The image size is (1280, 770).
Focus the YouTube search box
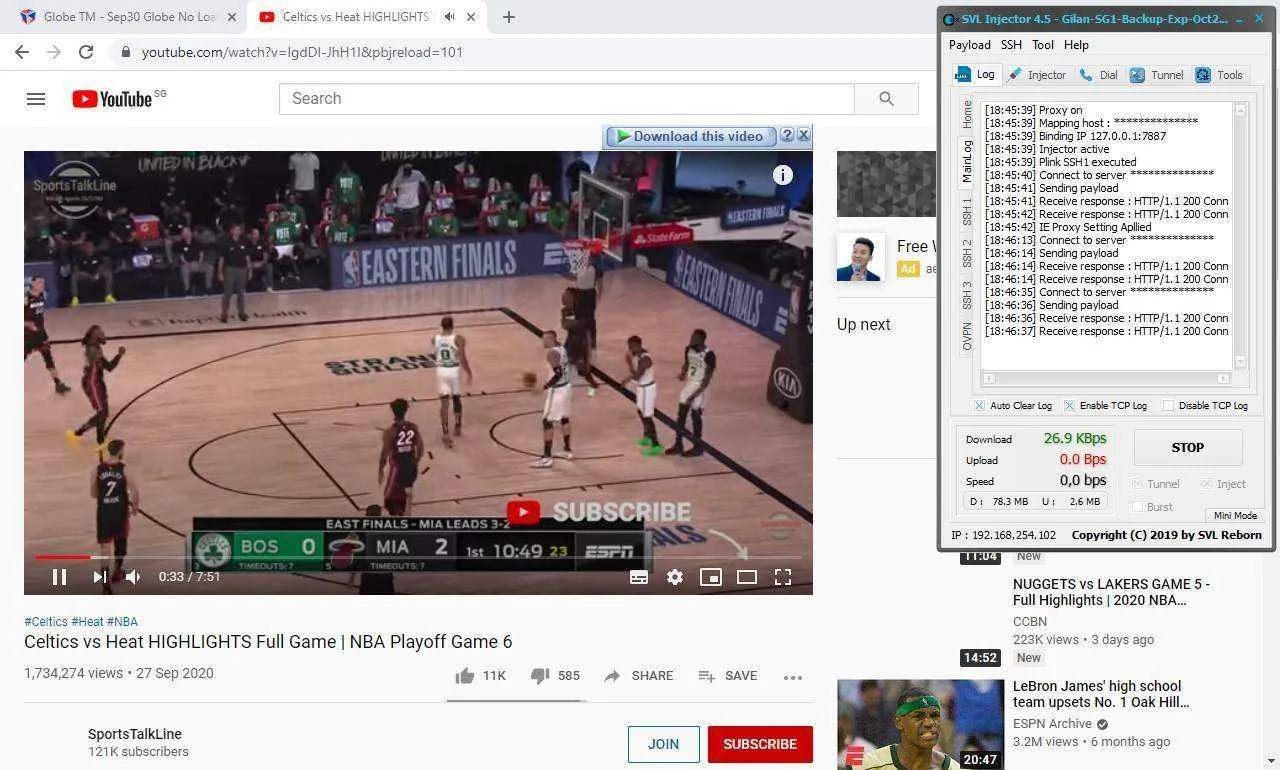pyautogui.click(x=567, y=98)
